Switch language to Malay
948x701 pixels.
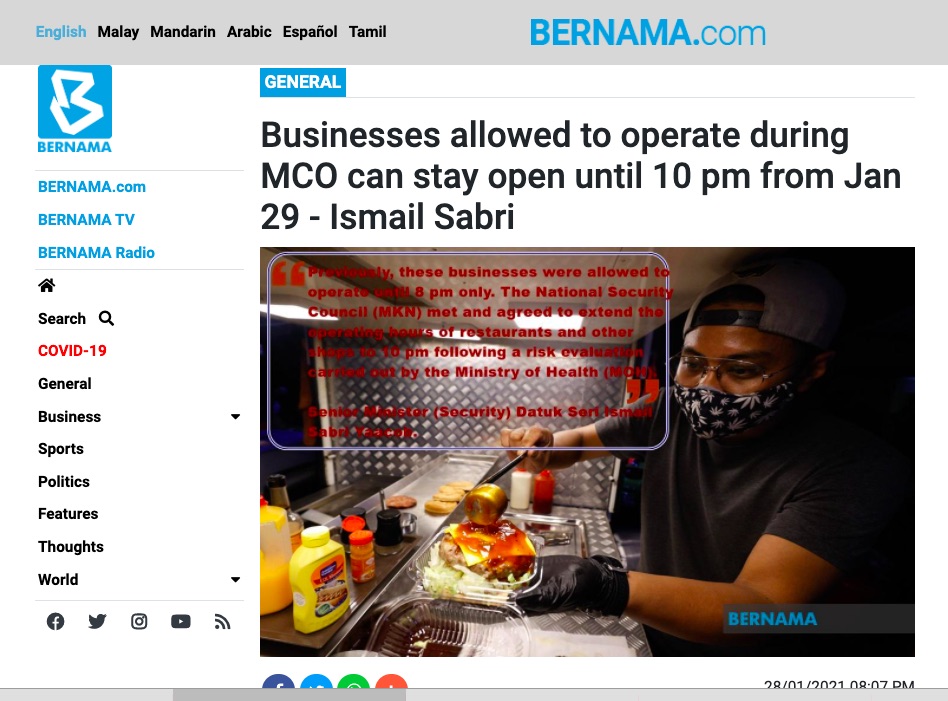pos(118,31)
